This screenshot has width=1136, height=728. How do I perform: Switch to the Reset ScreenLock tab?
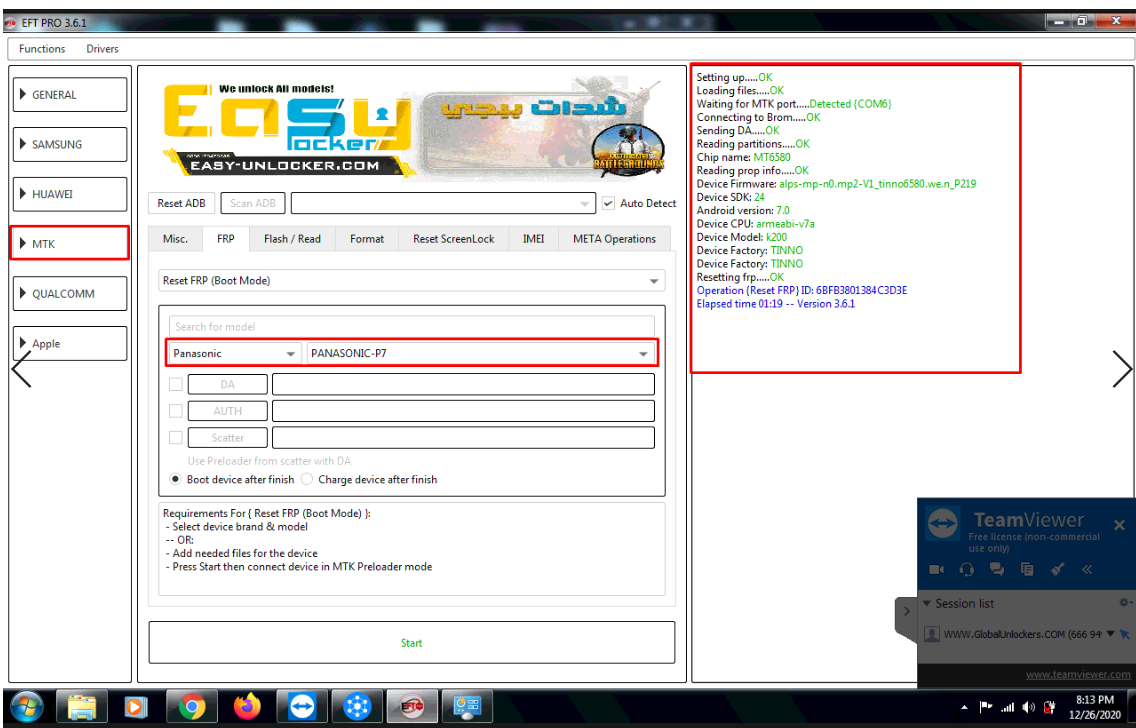[x=454, y=238]
